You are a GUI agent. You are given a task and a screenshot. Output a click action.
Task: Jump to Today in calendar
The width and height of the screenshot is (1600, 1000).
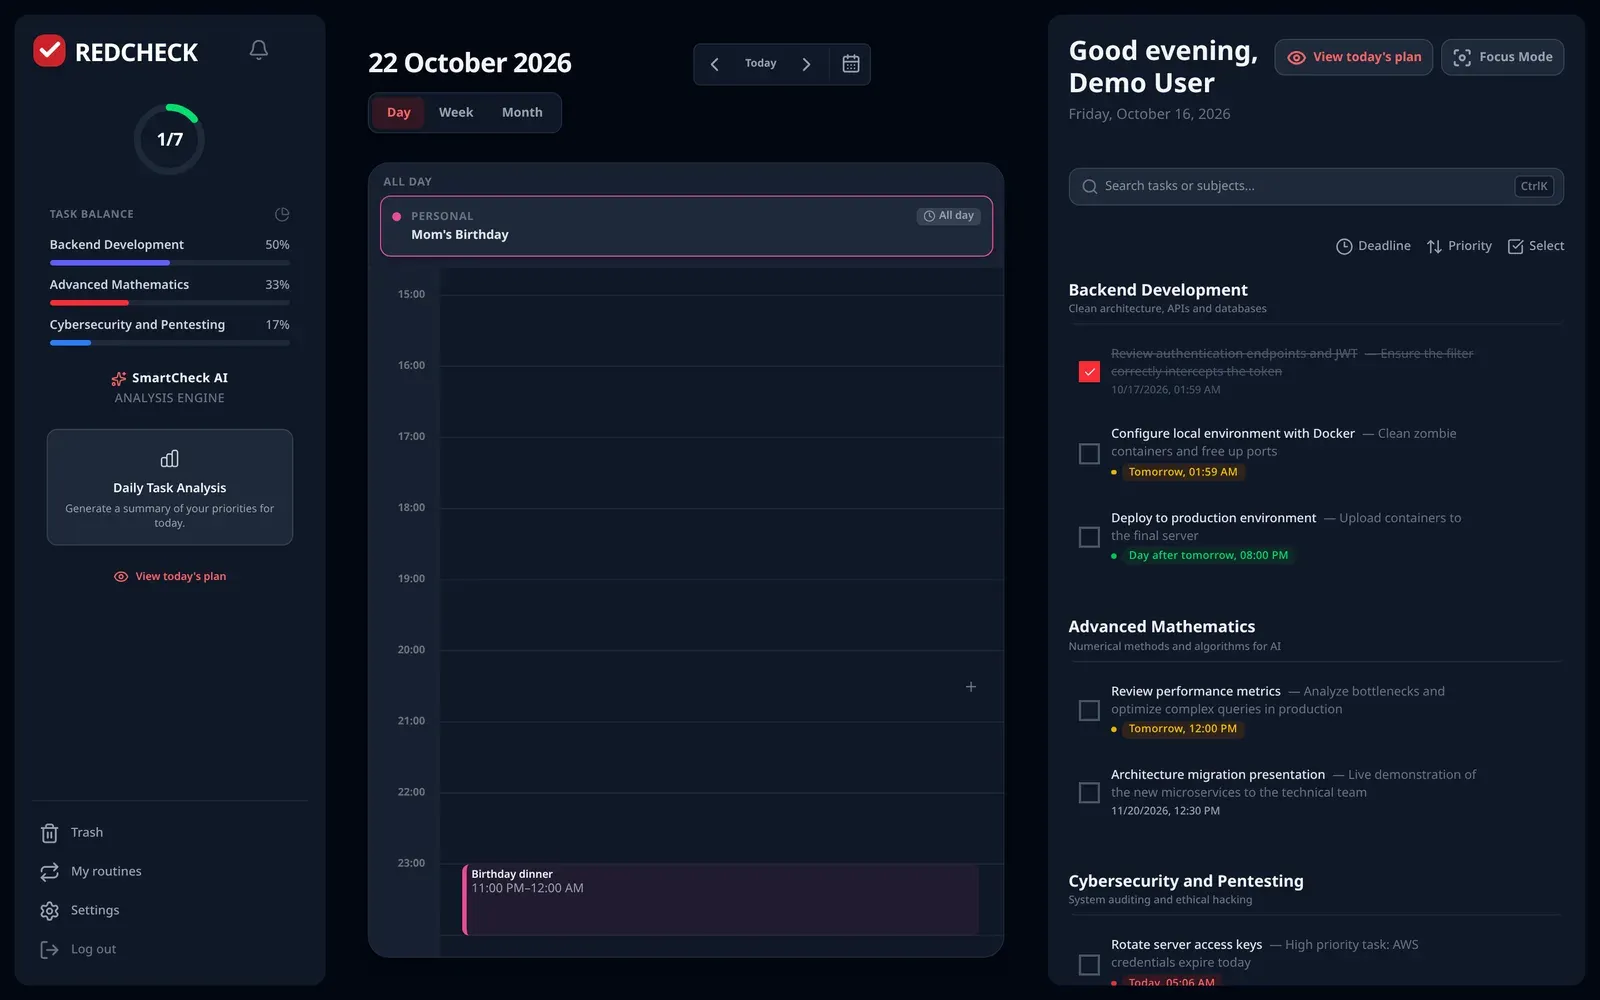[x=760, y=64]
